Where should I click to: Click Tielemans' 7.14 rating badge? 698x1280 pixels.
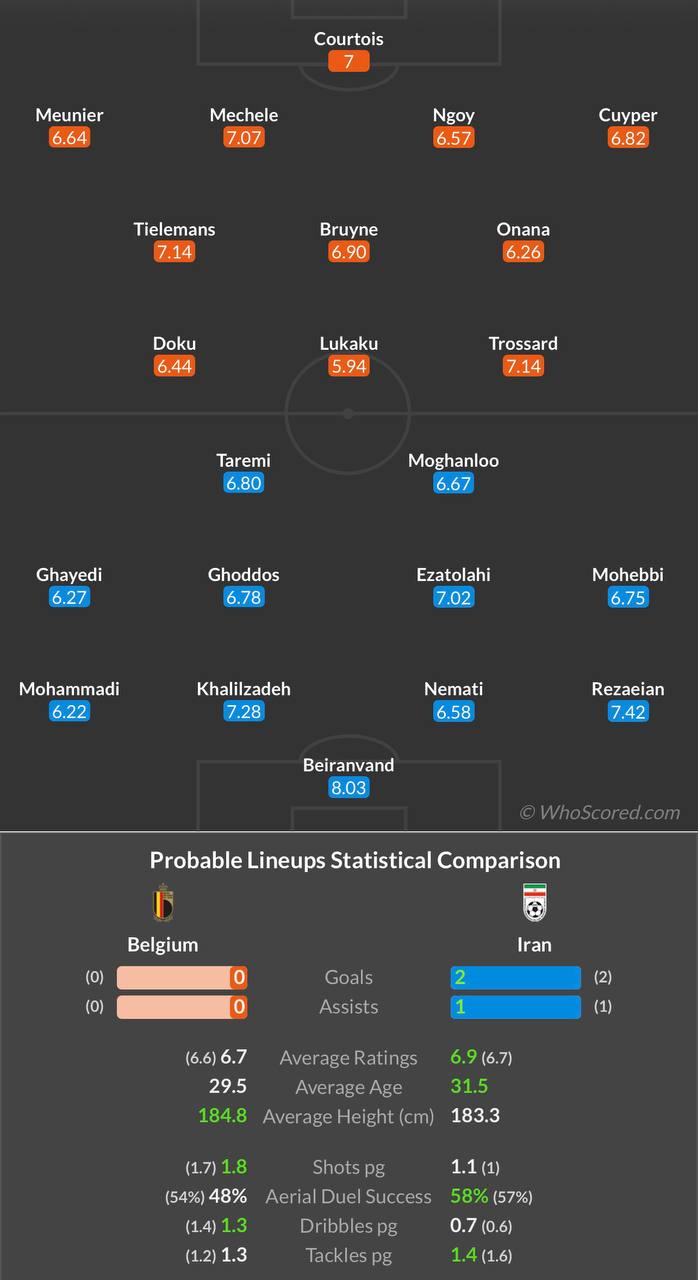click(174, 252)
